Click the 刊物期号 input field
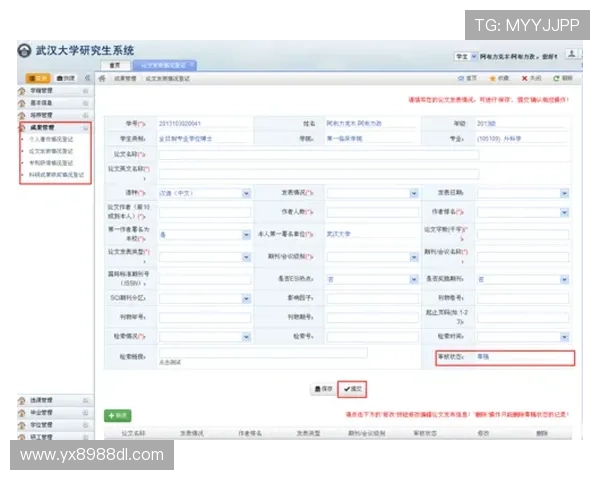The height and width of the screenshot is (480, 600). pyautogui.click(x=373, y=318)
